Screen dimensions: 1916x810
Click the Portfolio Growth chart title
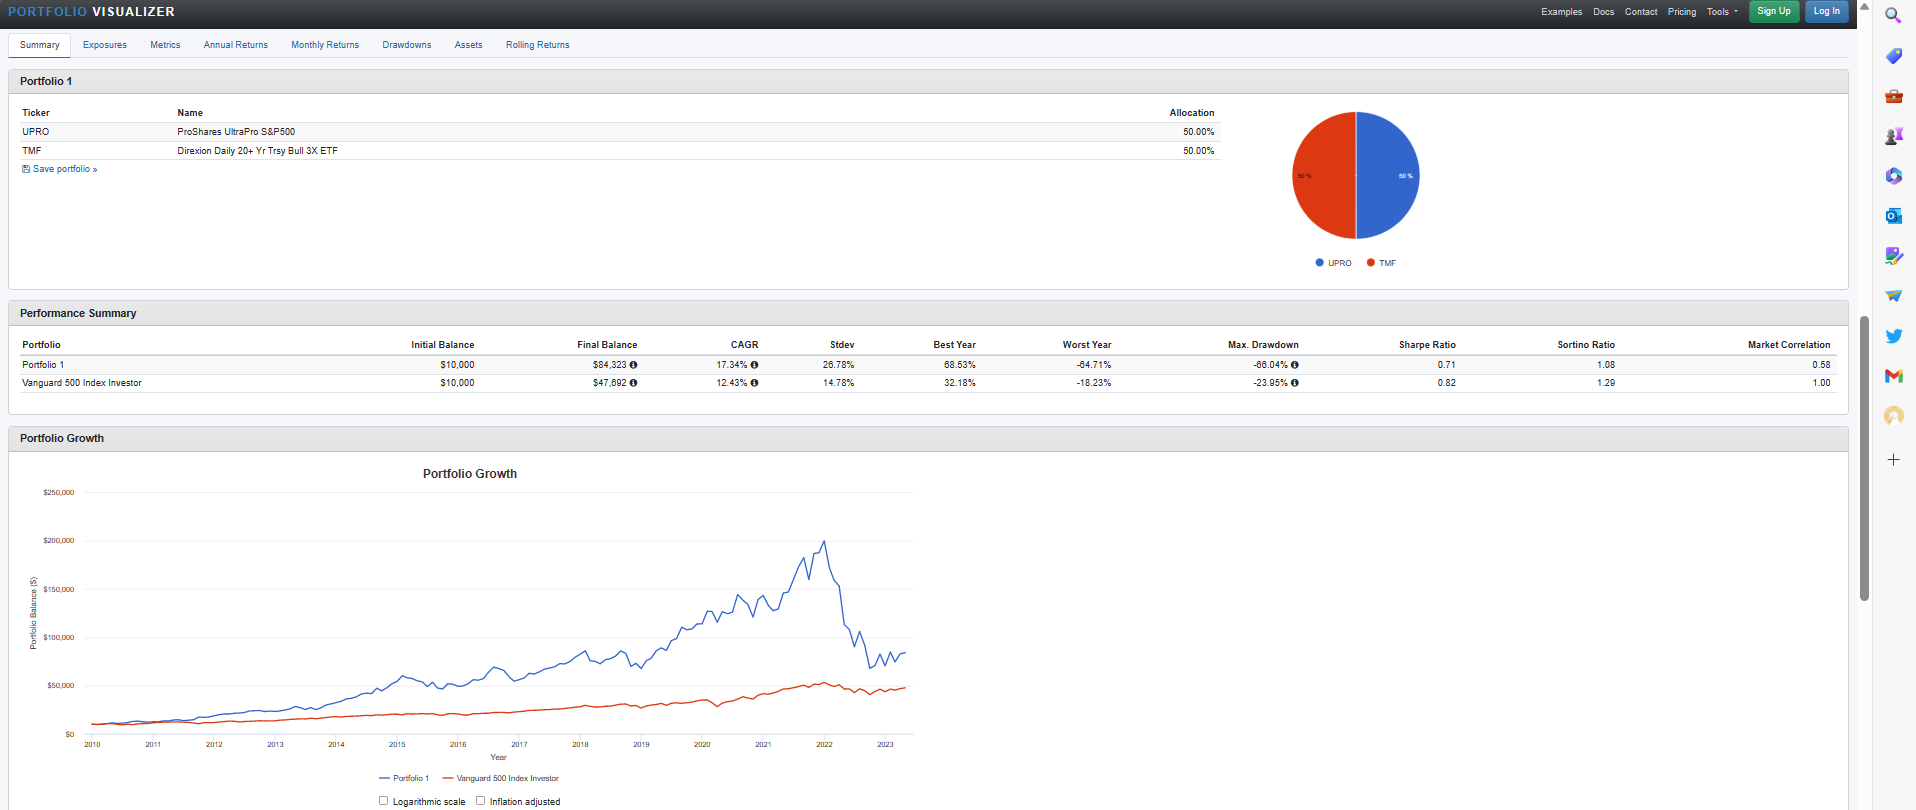coord(470,474)
